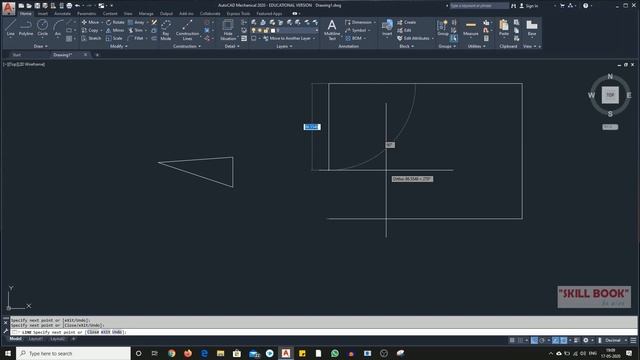Click the Mirror tool
Image resolution: width=640 pixels, height=360 pixels.
point(115,30)
